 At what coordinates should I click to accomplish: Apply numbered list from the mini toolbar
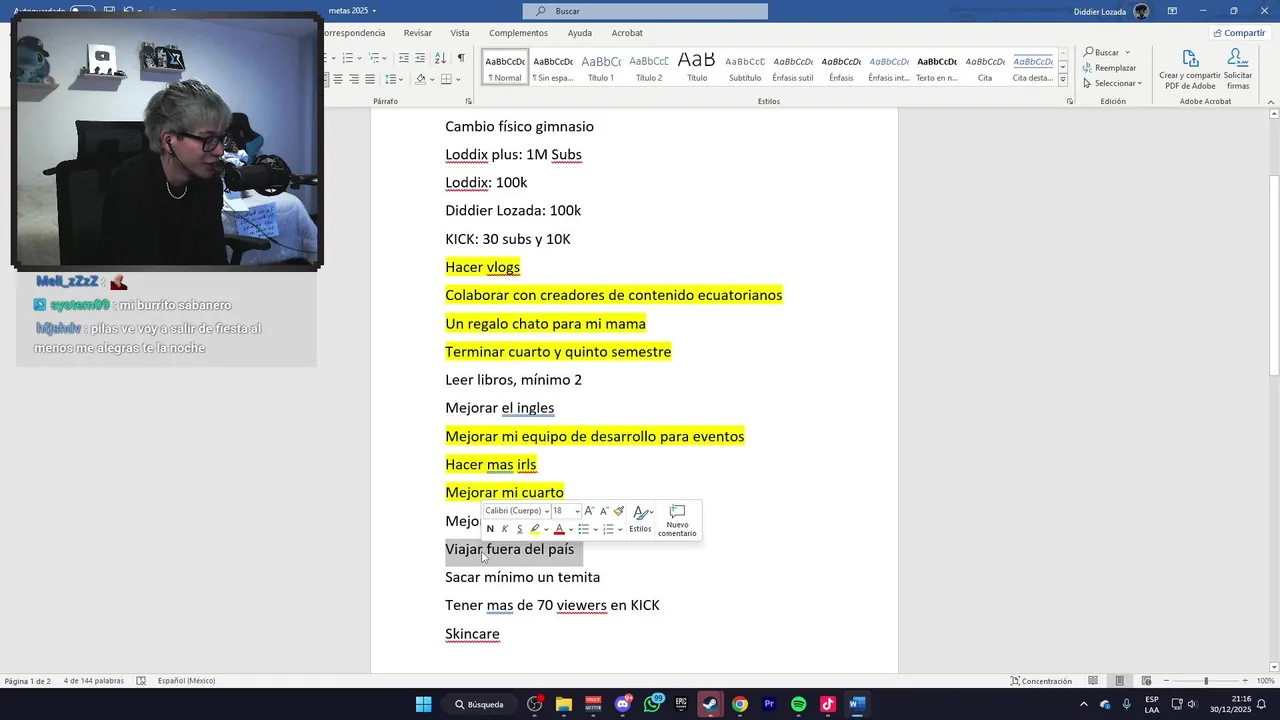click(x=608, y=529)
